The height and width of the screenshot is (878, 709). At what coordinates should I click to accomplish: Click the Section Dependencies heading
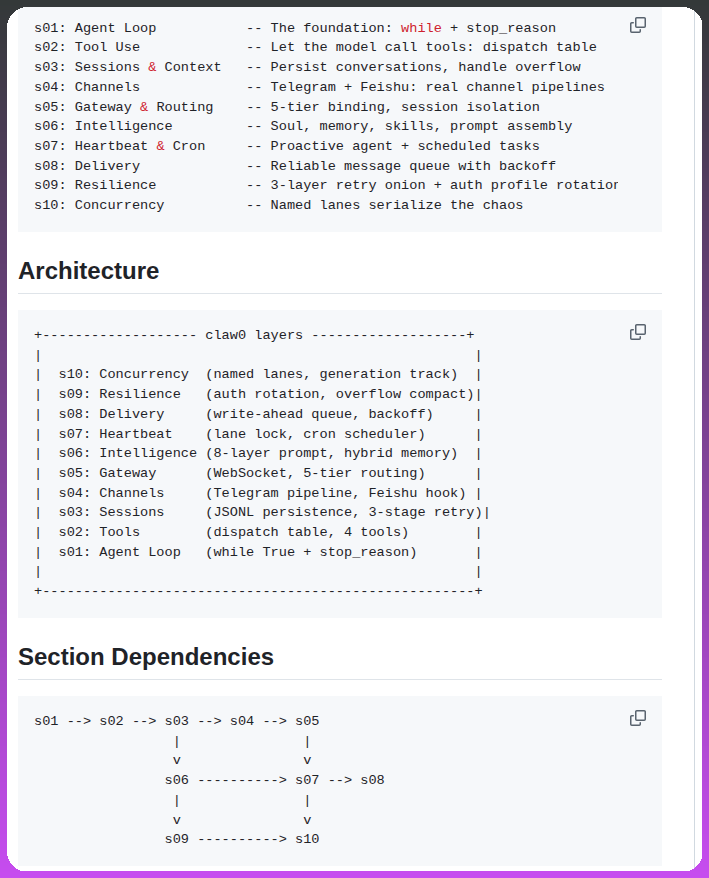146,657
